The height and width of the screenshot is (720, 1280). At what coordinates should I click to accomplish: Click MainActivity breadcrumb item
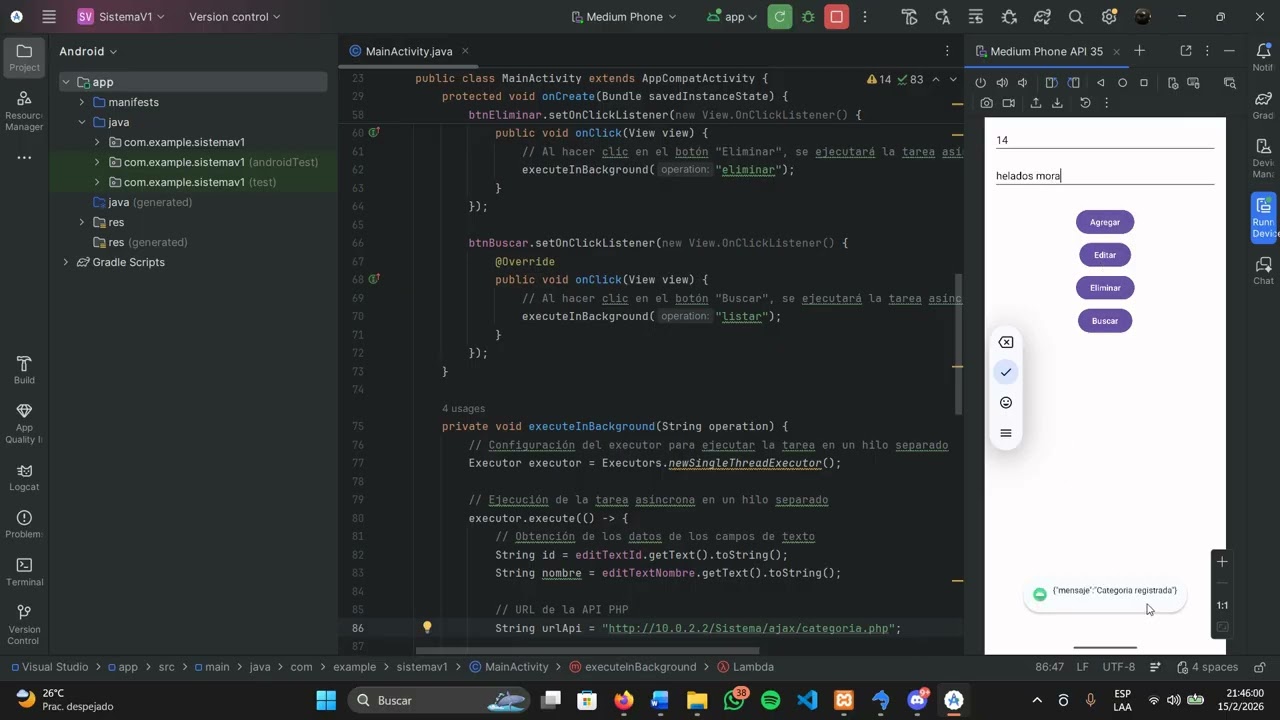[x=508, y=667]
